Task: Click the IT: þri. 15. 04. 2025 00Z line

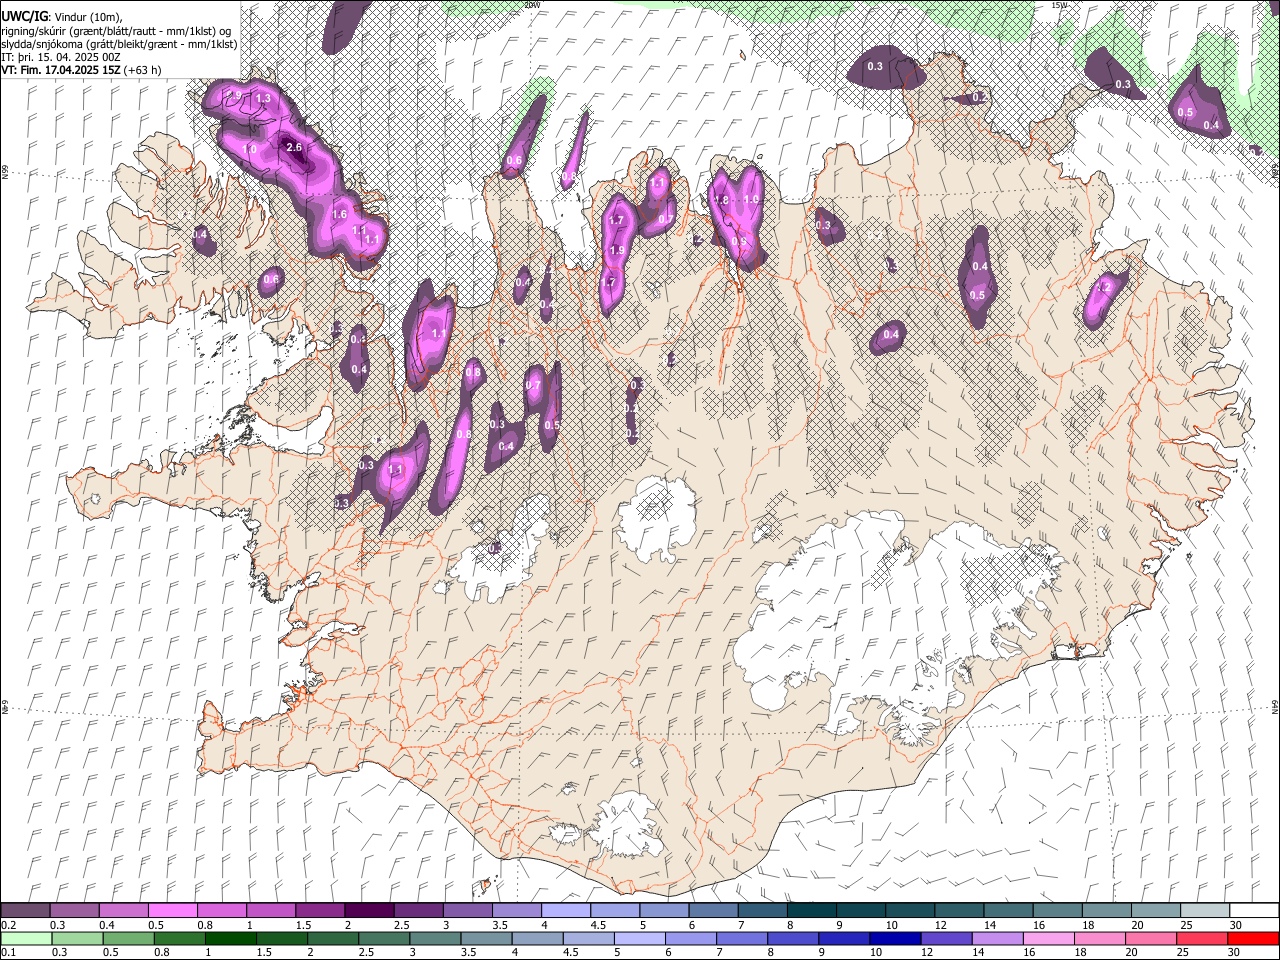Action: (60, 57)
